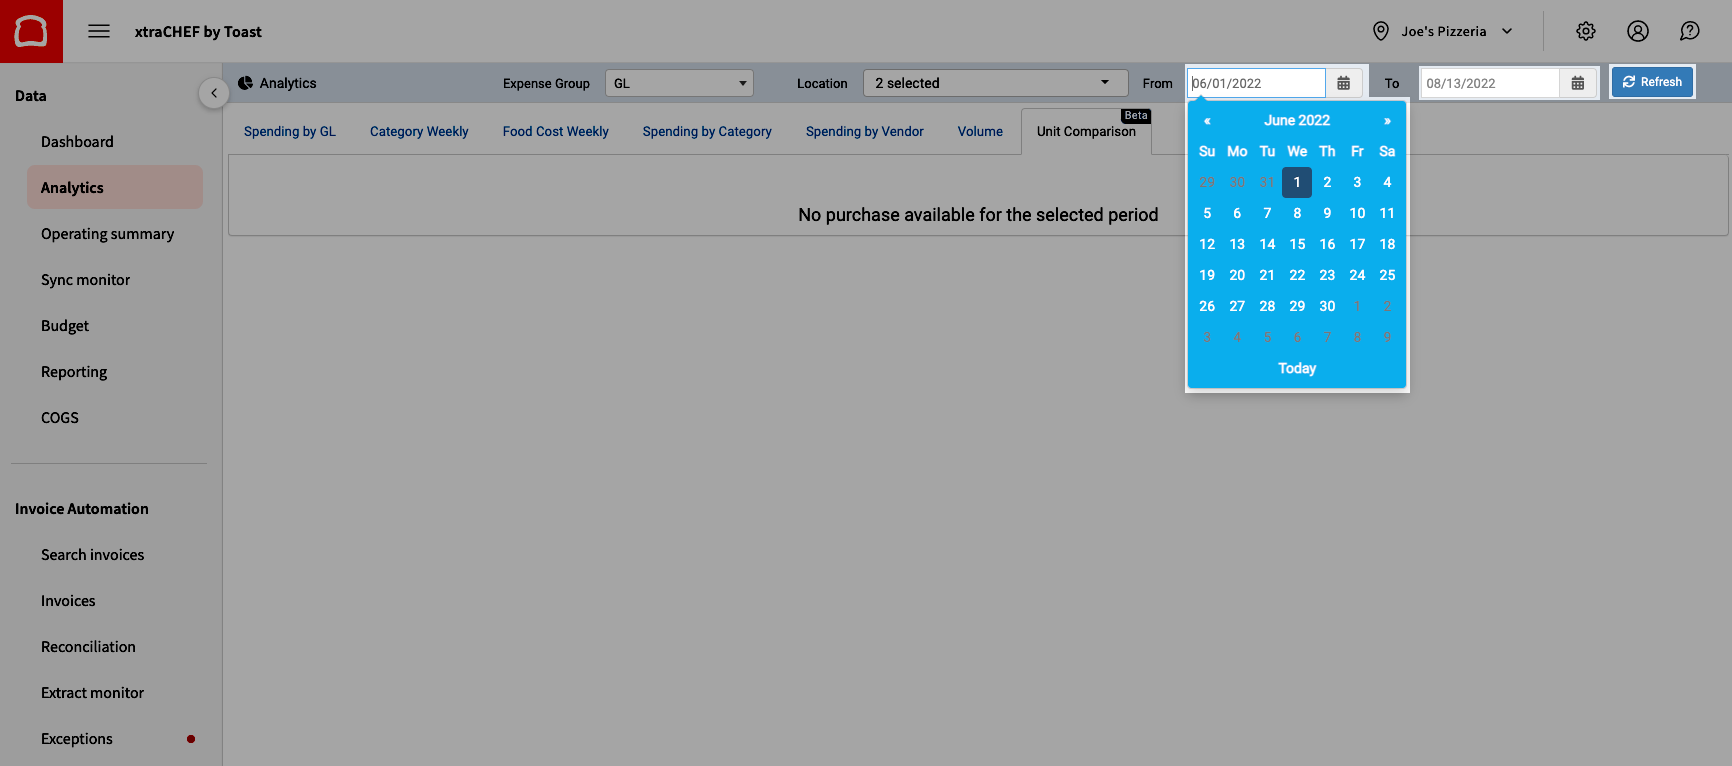Open Search invoices in the sidebar
Screen dimensions: 1732x766
coord(92,555)
